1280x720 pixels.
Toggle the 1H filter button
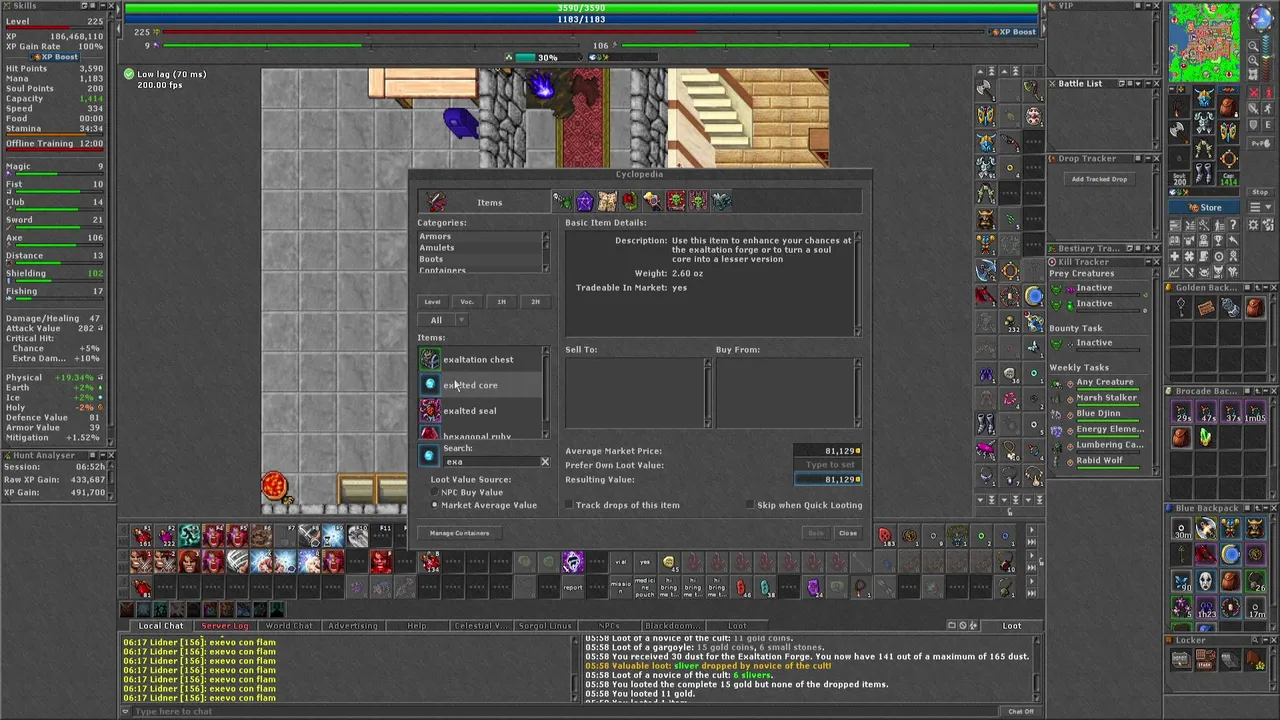click(x=501, y=301)
